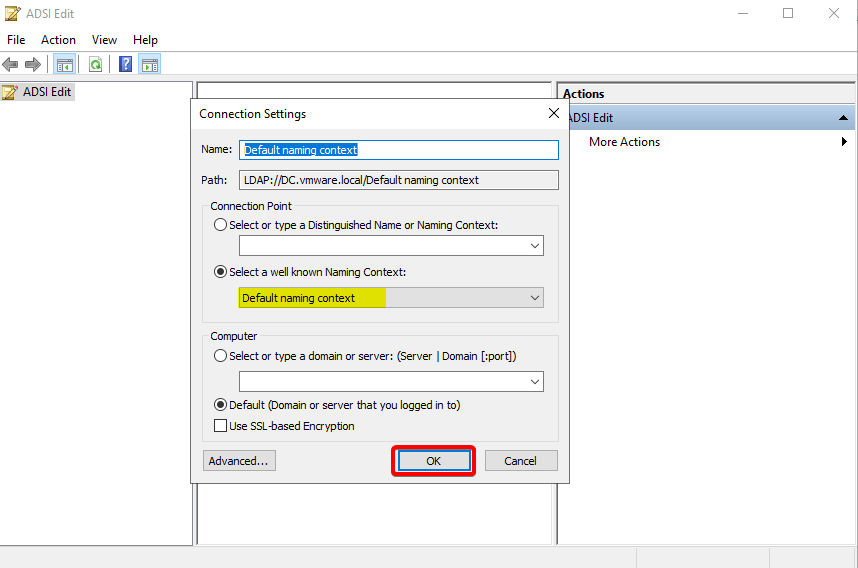This screenshot has width=858, height=568.
Task: Toggle the Show/Hide Action Pane icon
Action: tap(150, 65)
